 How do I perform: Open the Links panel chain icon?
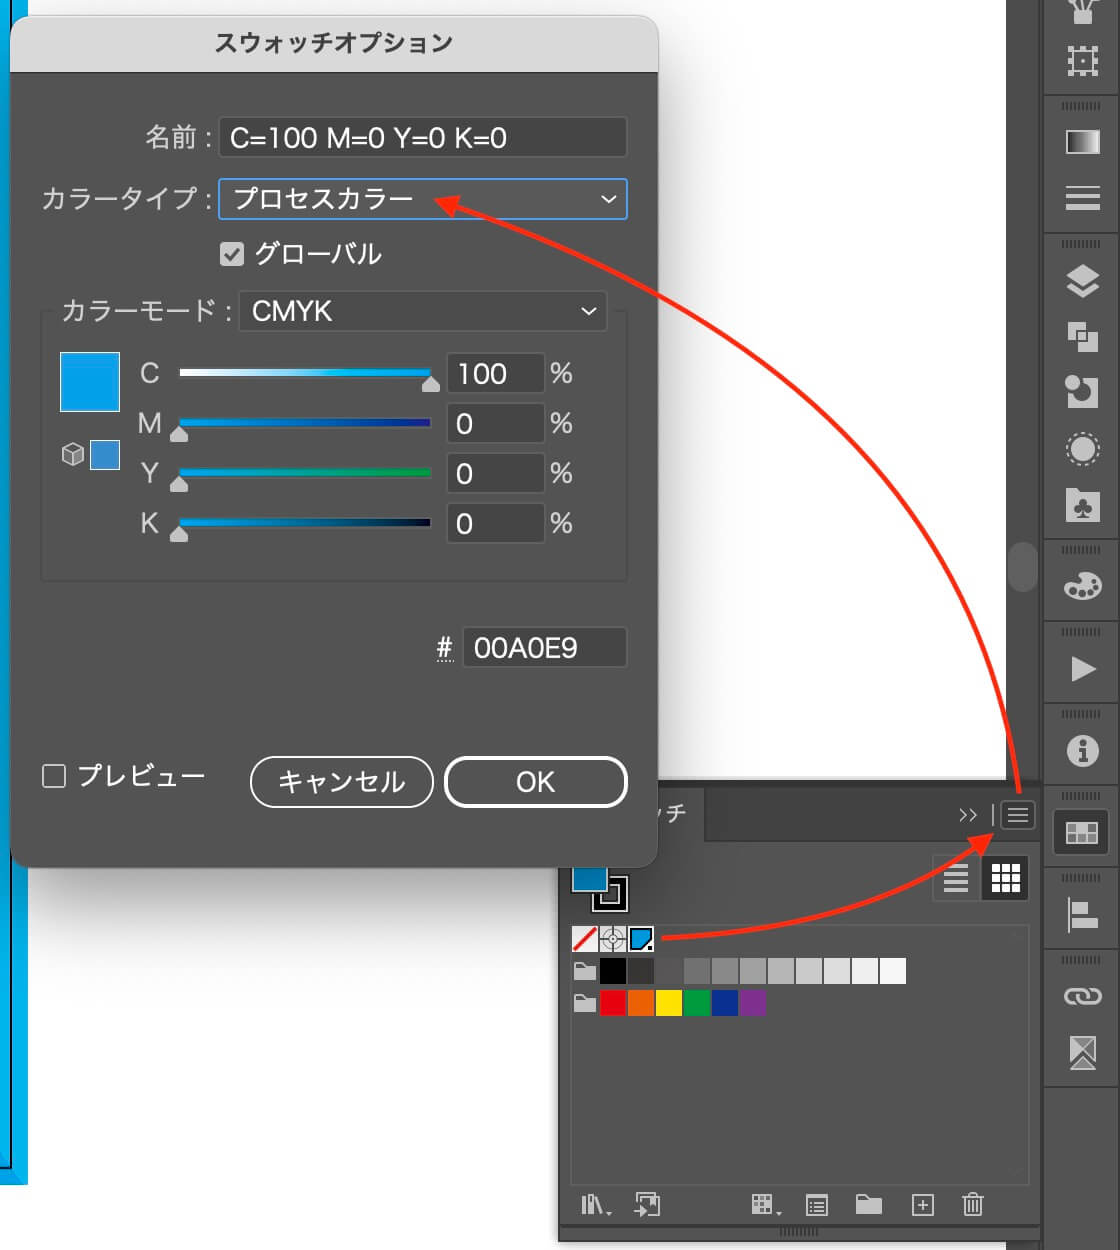point(1082,996)
